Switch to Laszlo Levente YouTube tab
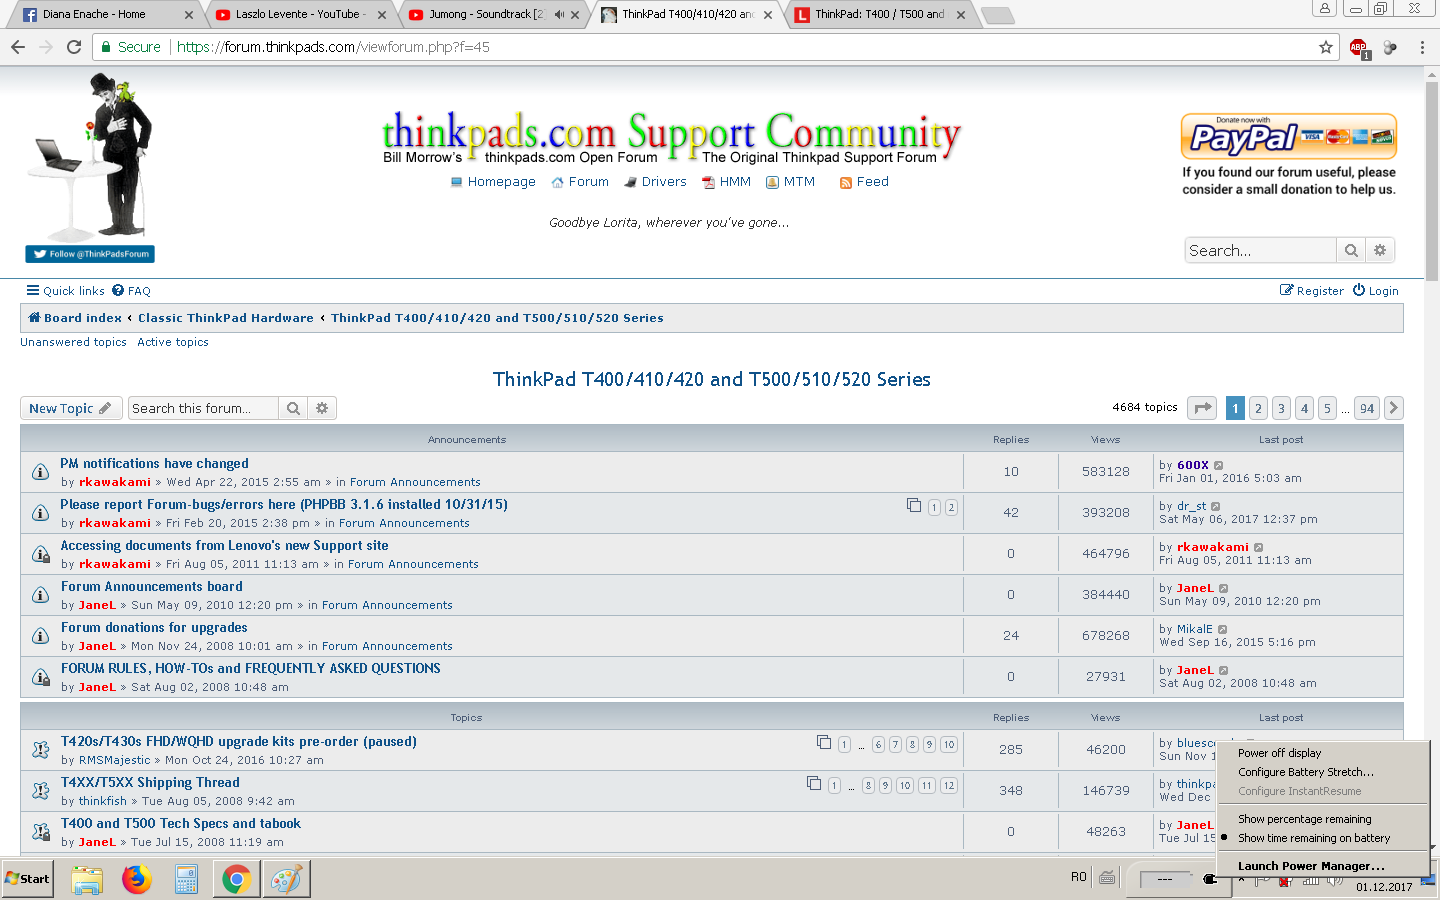 click(x=301, y=15)
